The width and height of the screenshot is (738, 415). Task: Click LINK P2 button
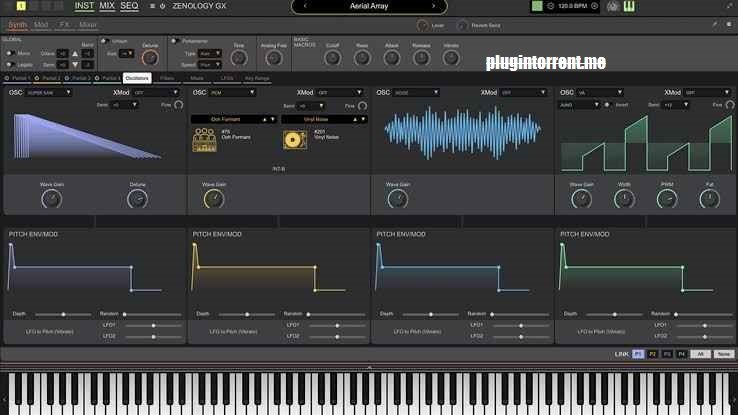click(652, 354)
